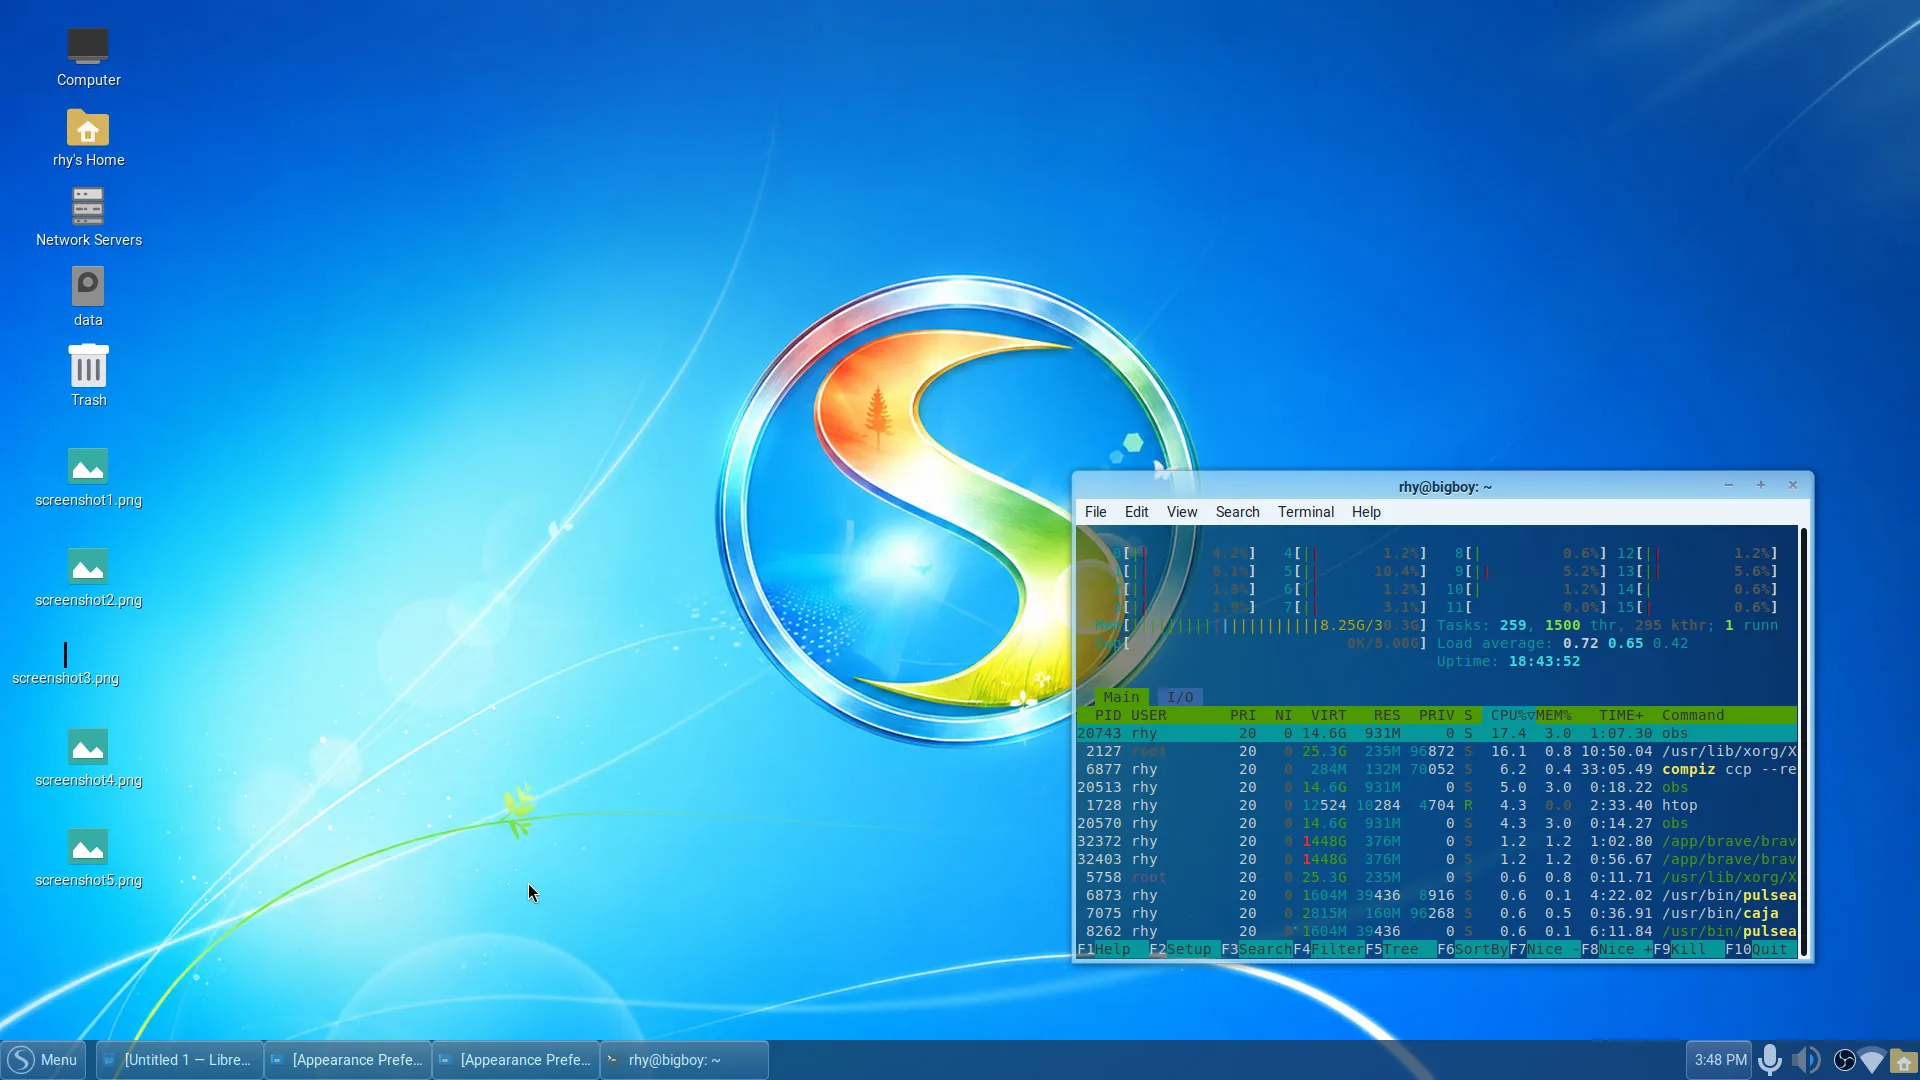Click the 3:48 PM clock applet

pyautogui.click(x=1720, y=1060)
